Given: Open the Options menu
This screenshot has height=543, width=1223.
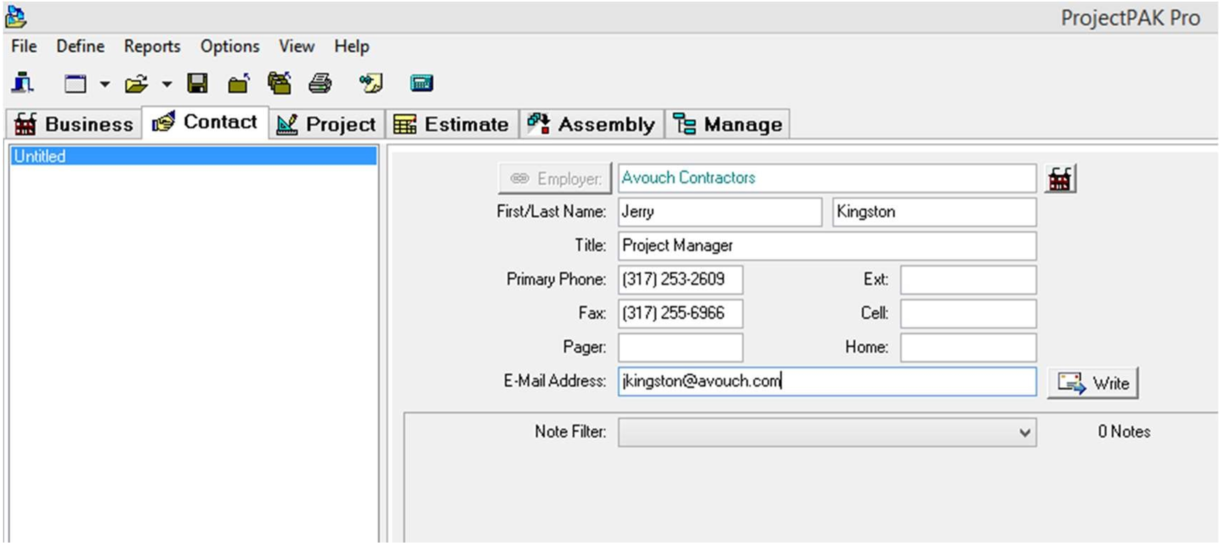Looking at the screenshot, I should 230,46.
